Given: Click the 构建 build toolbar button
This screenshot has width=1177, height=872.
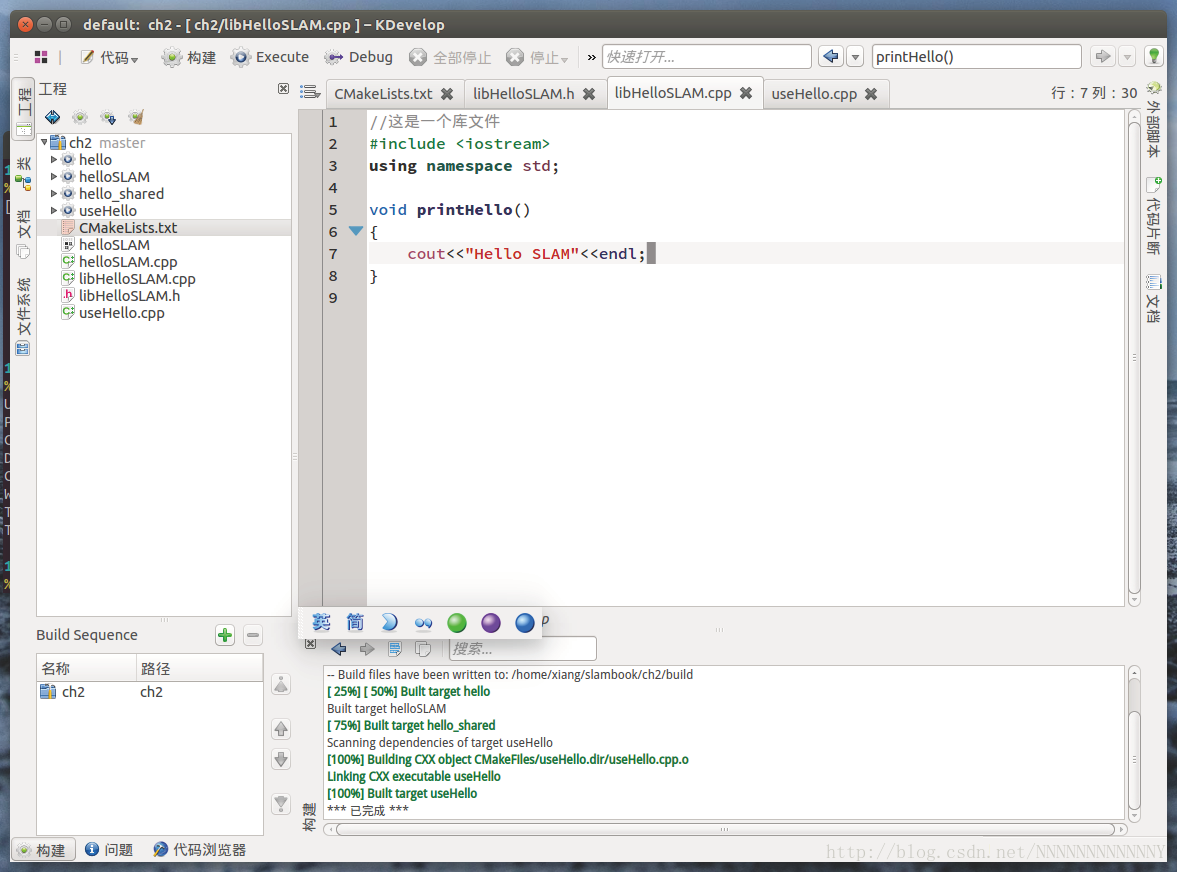Looking at the screenshot, I should point(189,57).
